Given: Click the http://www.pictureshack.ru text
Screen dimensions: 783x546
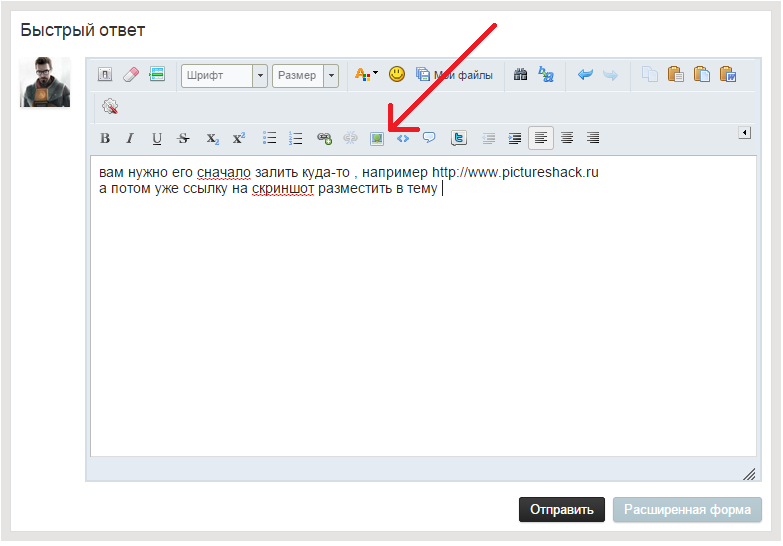Looking at the screenshot, I should pos(515,172).
